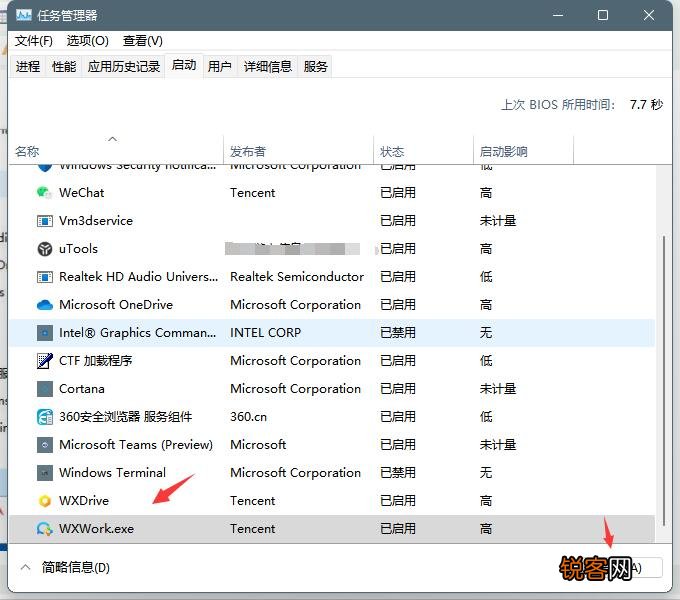Switch to the 服务 tab
This screenshot has width=680, height=600.
[315, 66]
